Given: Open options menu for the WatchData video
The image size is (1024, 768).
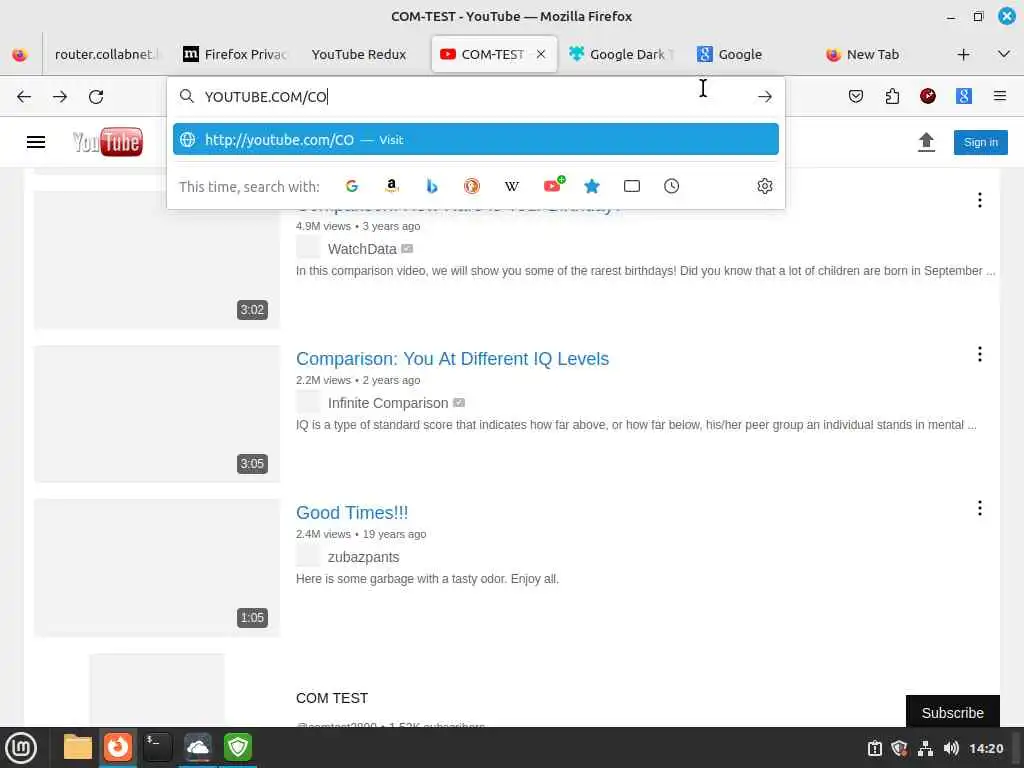Looking at the screenshot, I should point(980,200).
